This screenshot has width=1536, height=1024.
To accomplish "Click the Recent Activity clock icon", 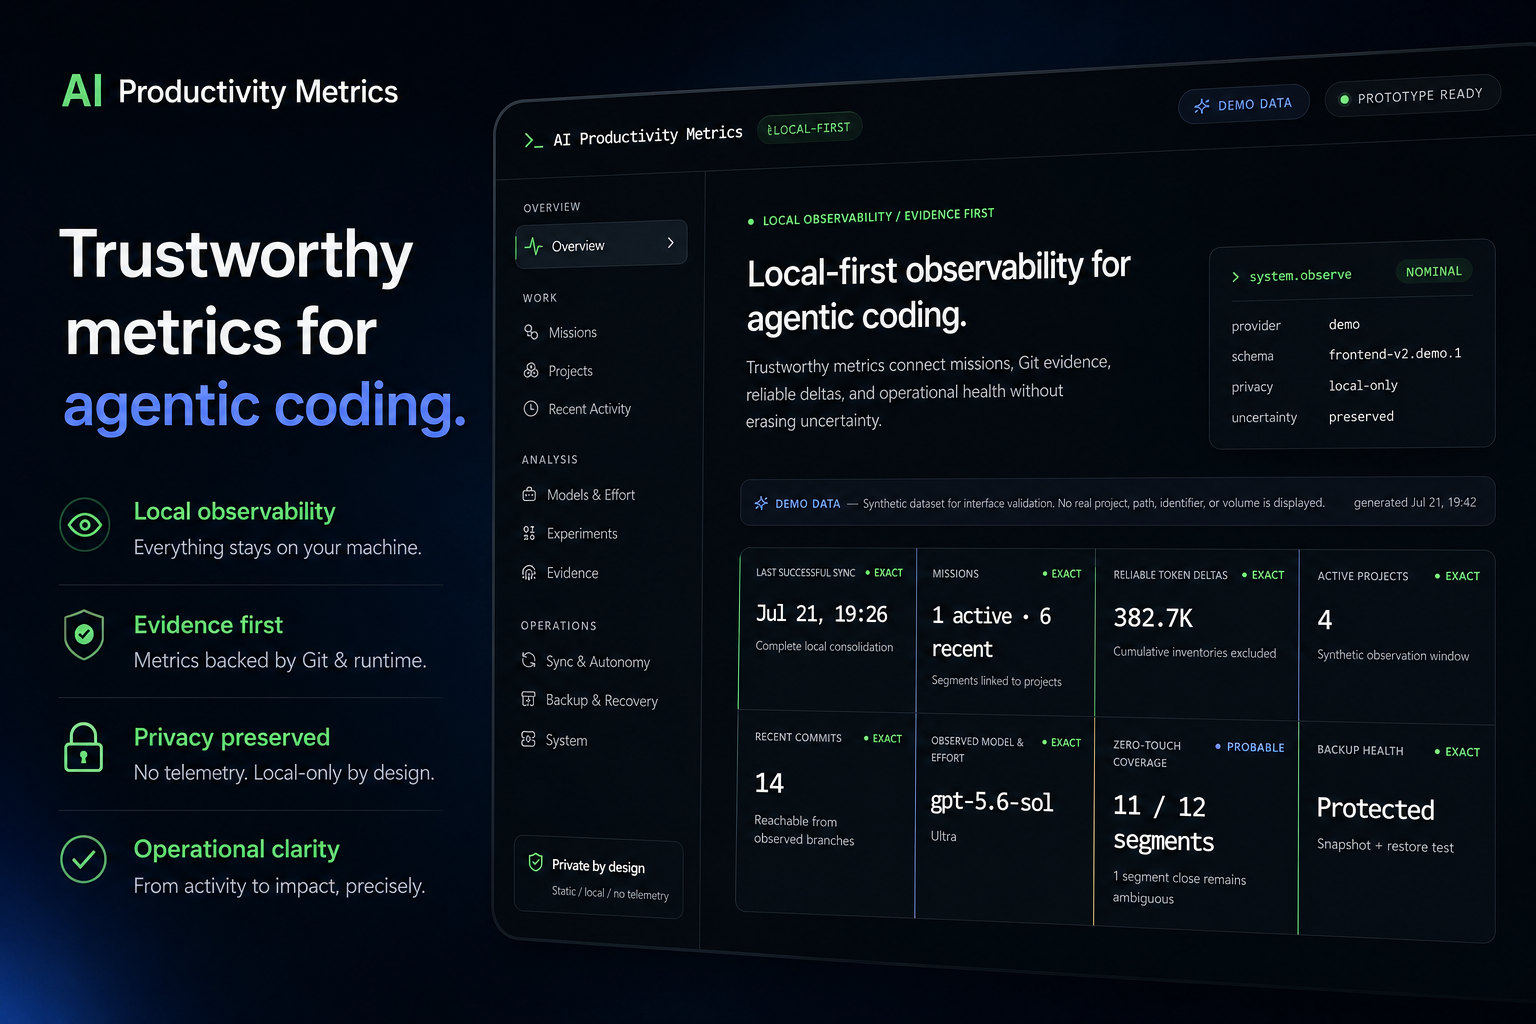I will (531, 408).
